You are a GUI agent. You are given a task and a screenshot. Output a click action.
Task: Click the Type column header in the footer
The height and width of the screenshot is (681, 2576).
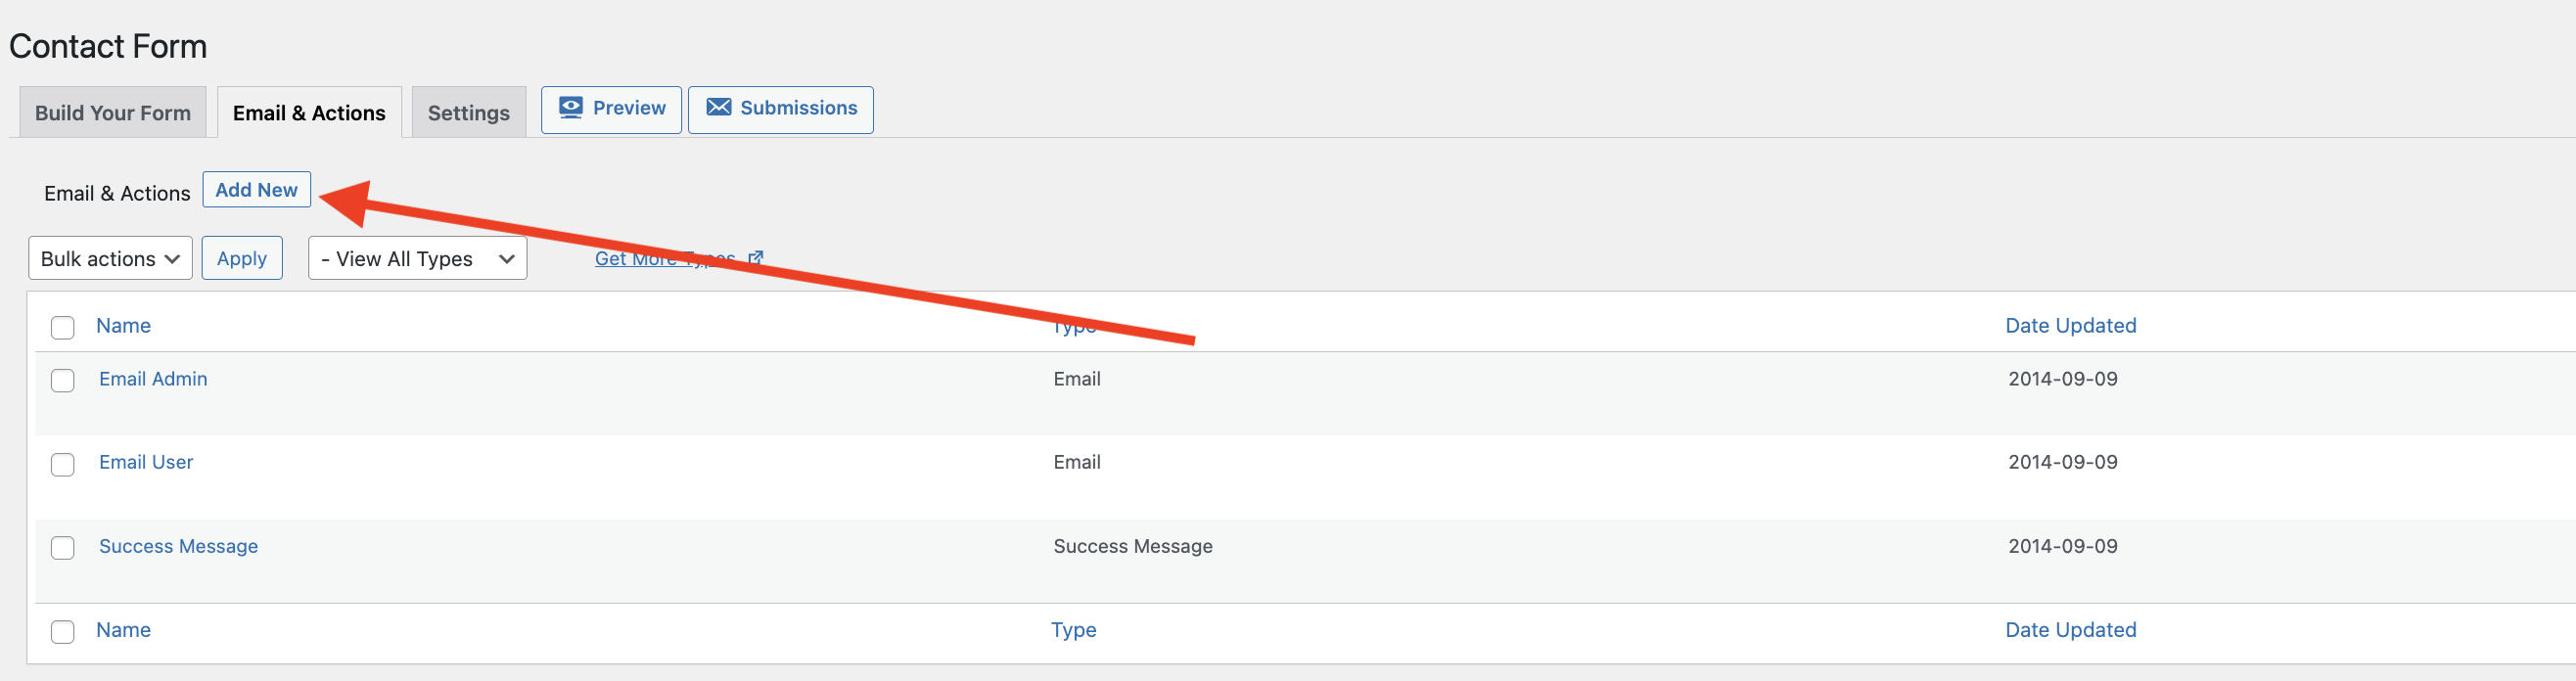pos(1073,630)
